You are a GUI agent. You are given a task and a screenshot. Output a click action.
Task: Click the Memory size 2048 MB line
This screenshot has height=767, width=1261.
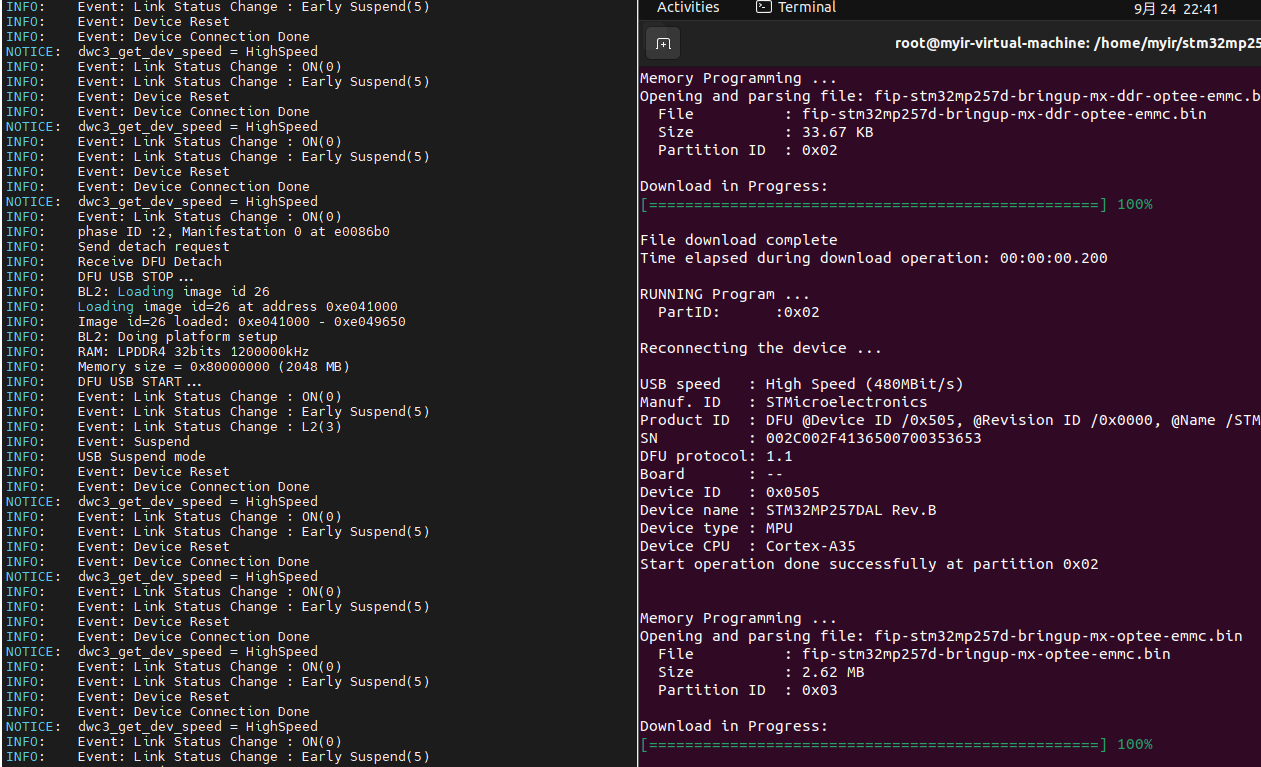point(213,366)
